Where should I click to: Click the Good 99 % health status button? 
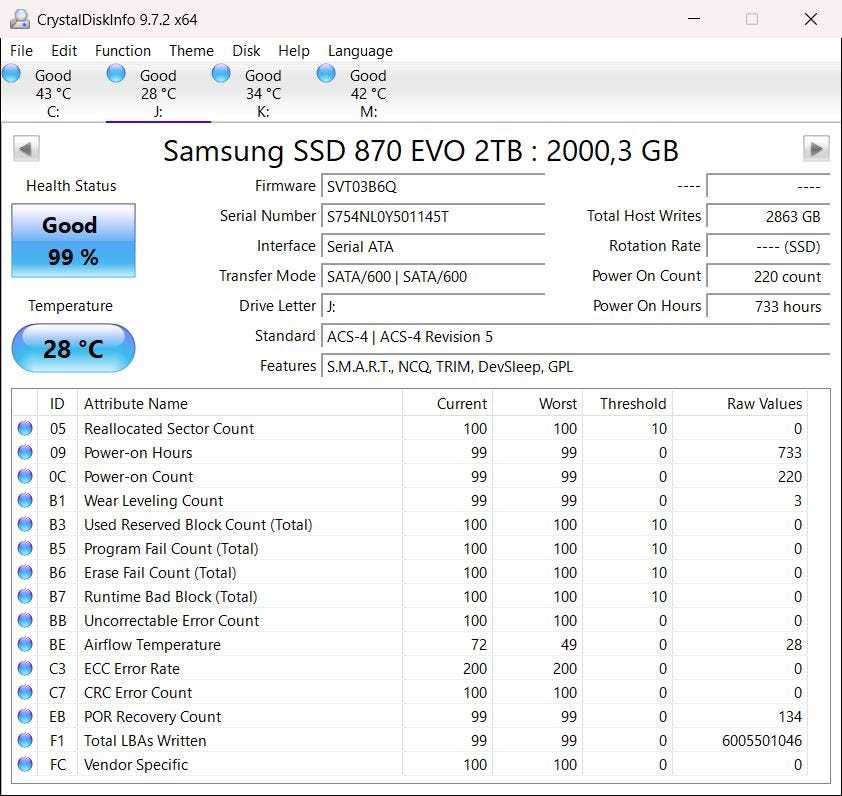click(73, 241)
